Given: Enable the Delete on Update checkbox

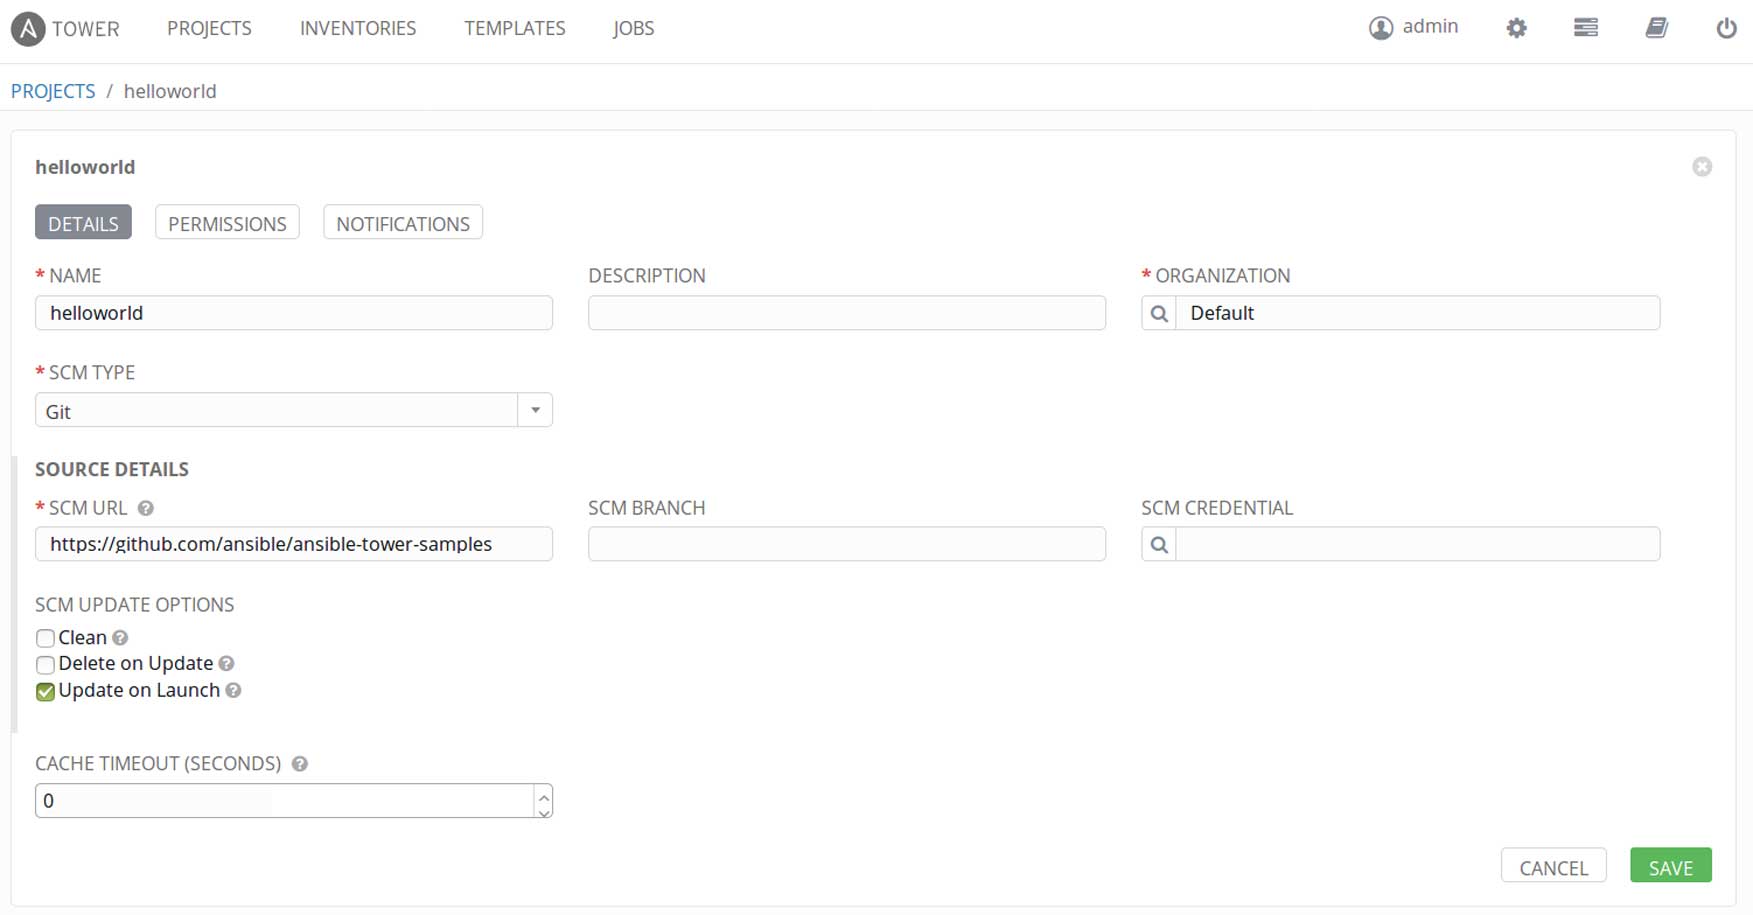Looking at the screenshot, I should pos(45,664).
